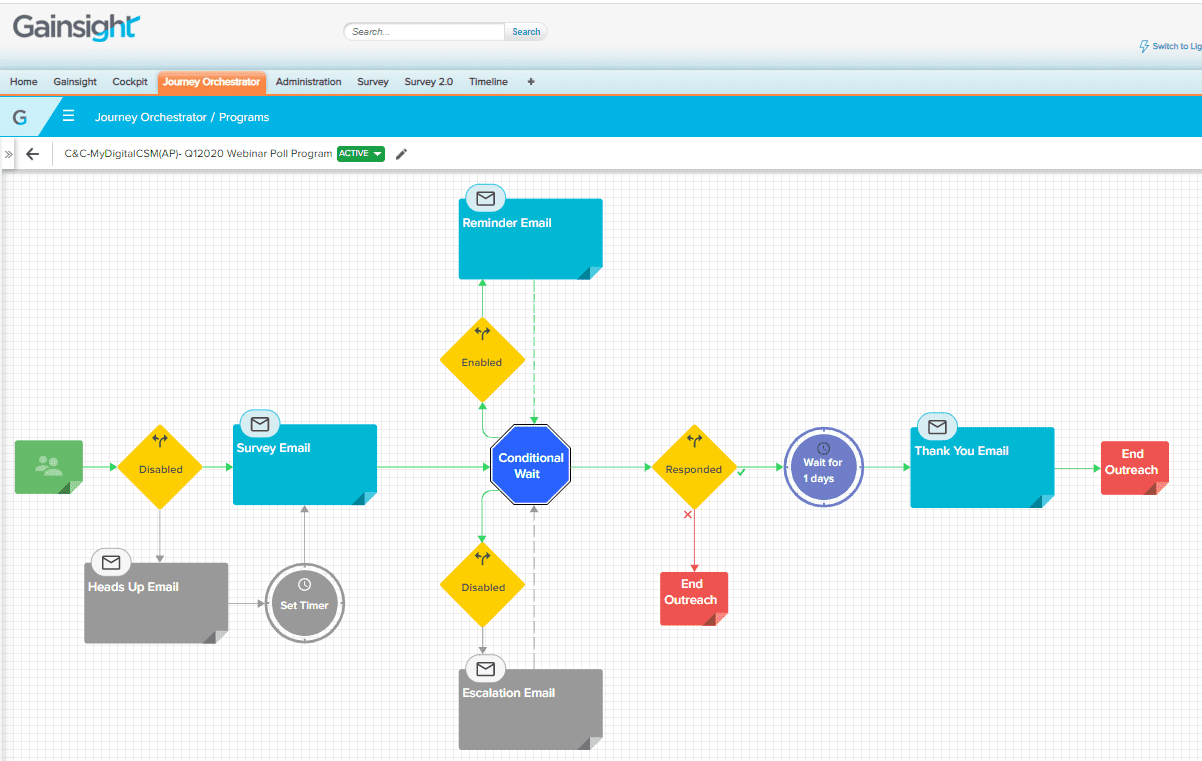Select the greyed-out Escalation Email step
Viewport: 1202px width, 761px height.
tap(530, 709)
